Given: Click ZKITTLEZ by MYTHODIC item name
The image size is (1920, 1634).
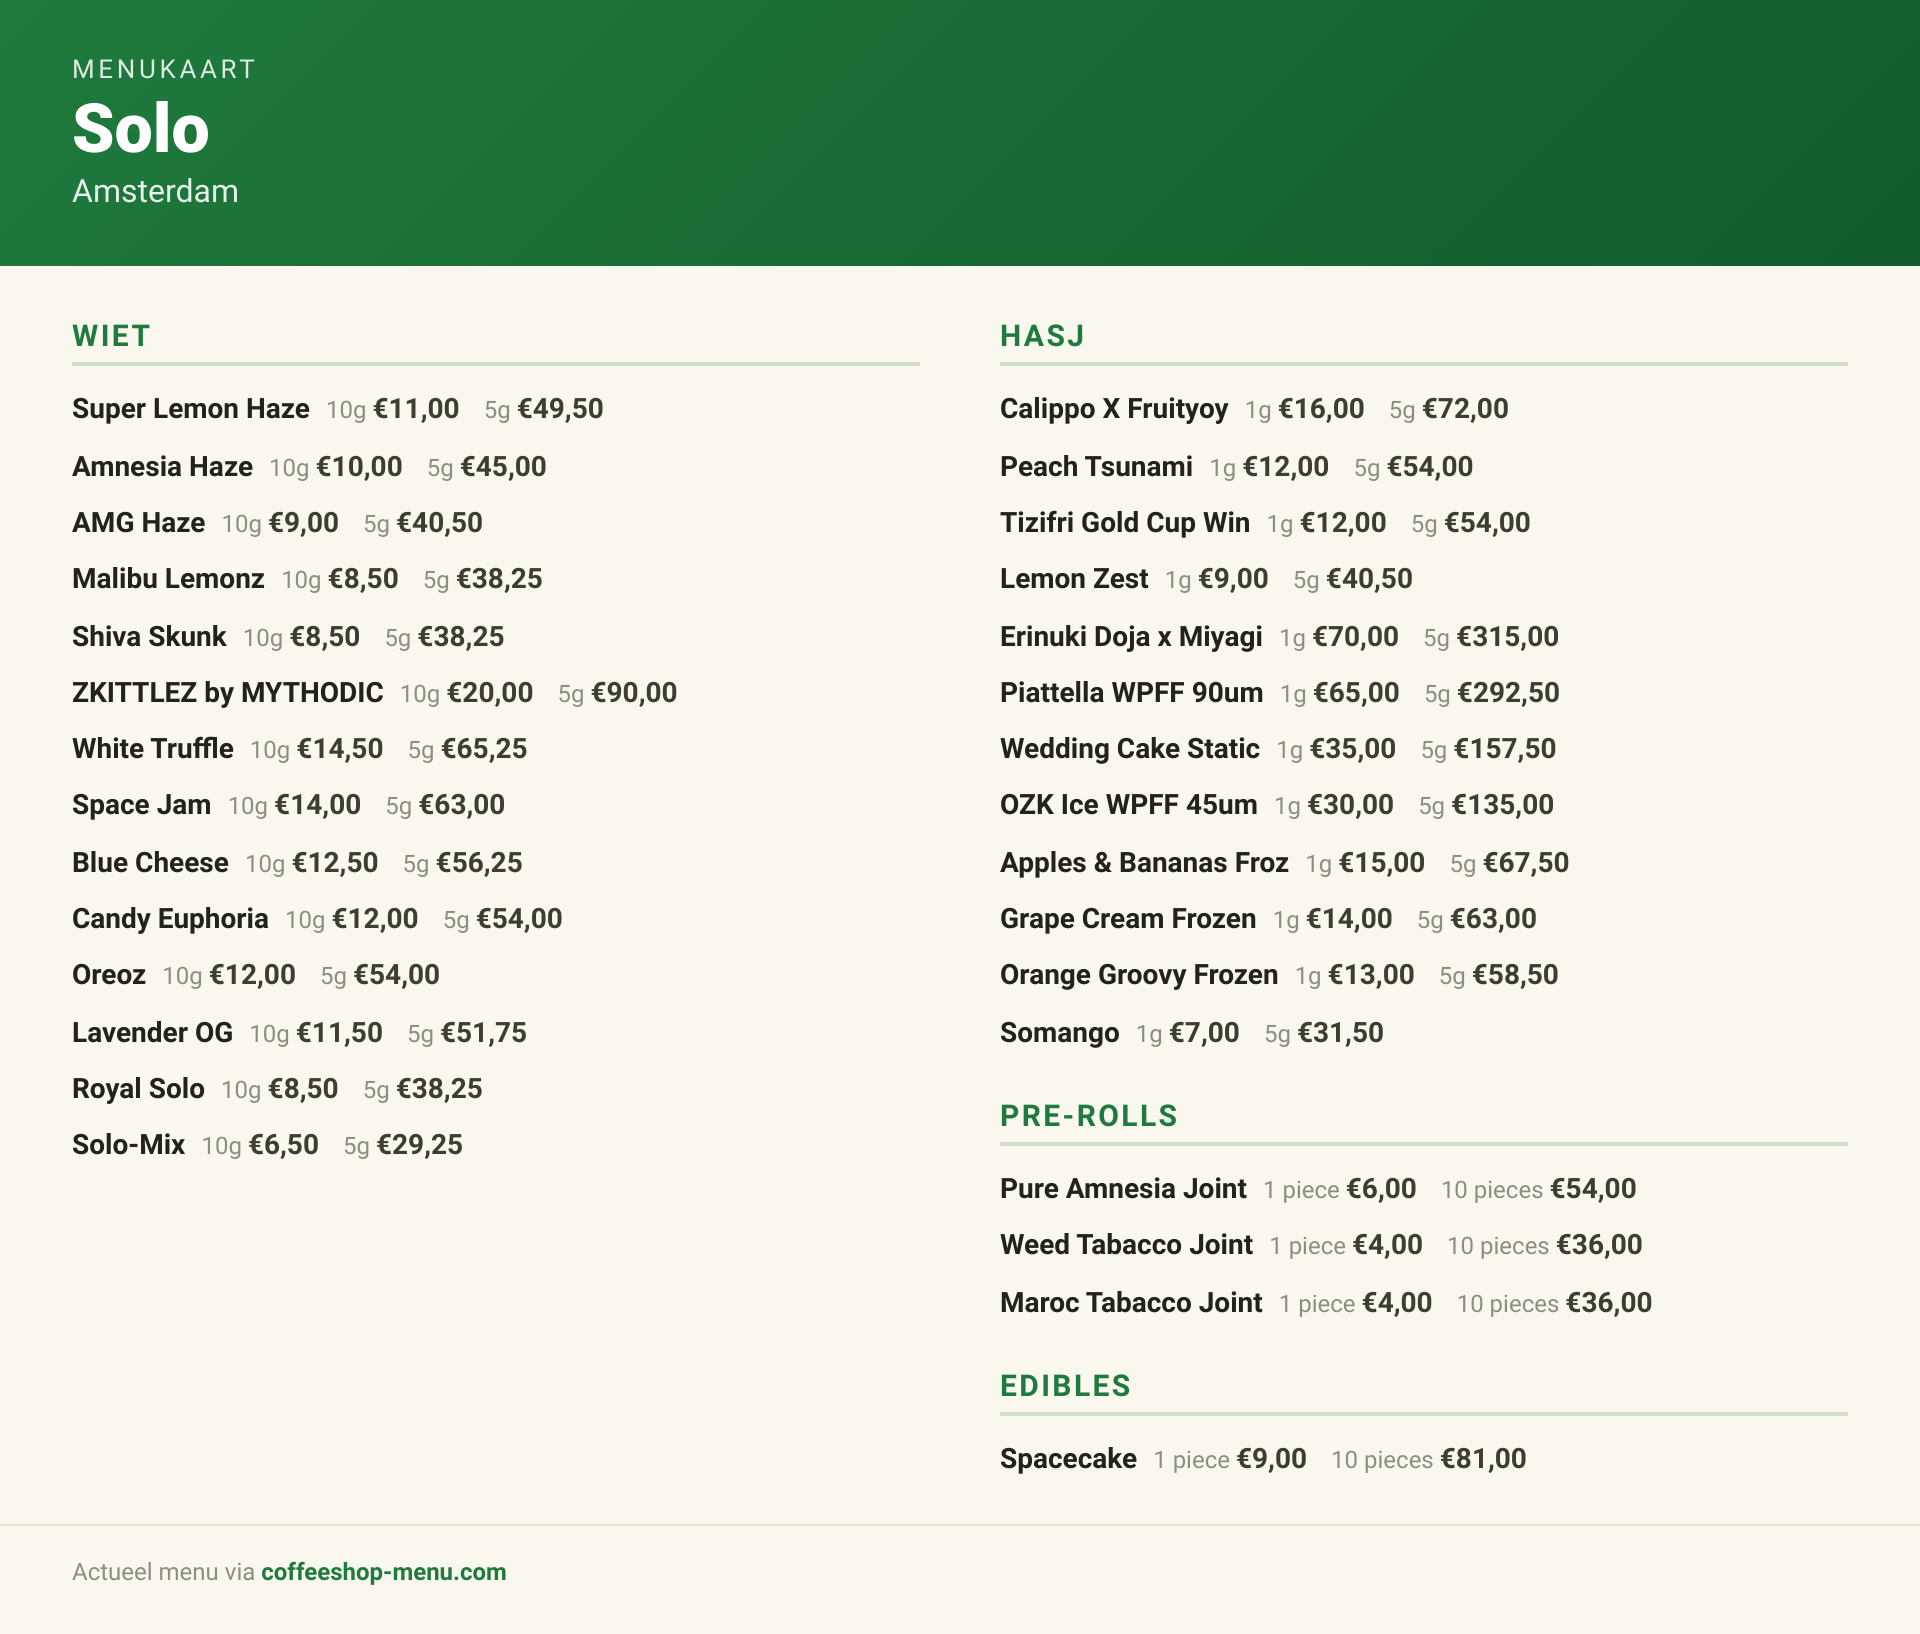Looking at the screenshot, I should [228, 693].
